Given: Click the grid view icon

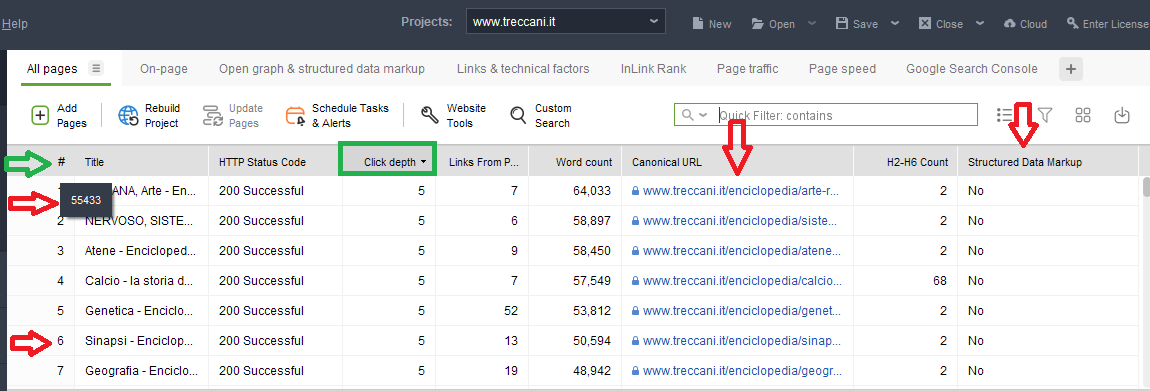Looking at the screenshot, I should pyautogui.click(x=1083, y=115).
